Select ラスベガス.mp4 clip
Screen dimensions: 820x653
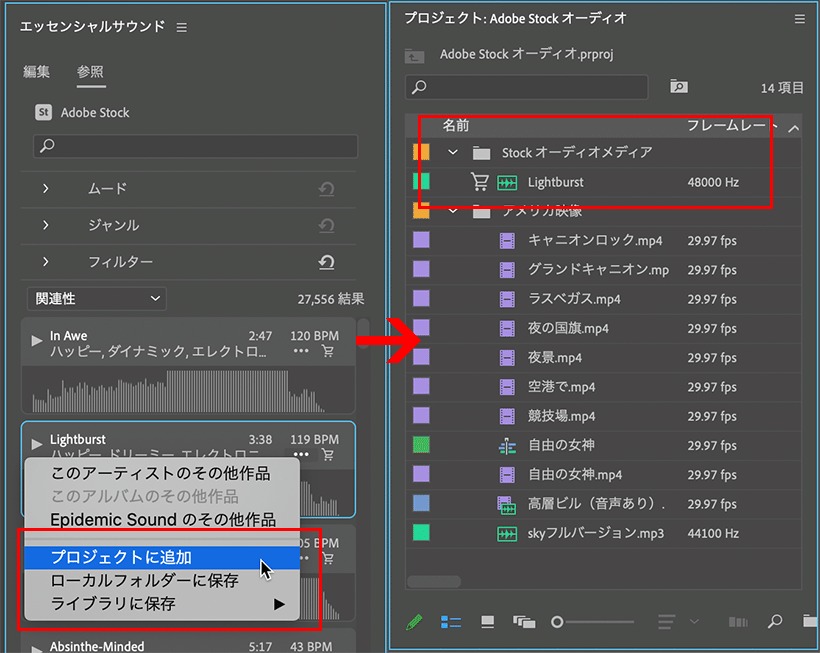click(x=574, y=299)
